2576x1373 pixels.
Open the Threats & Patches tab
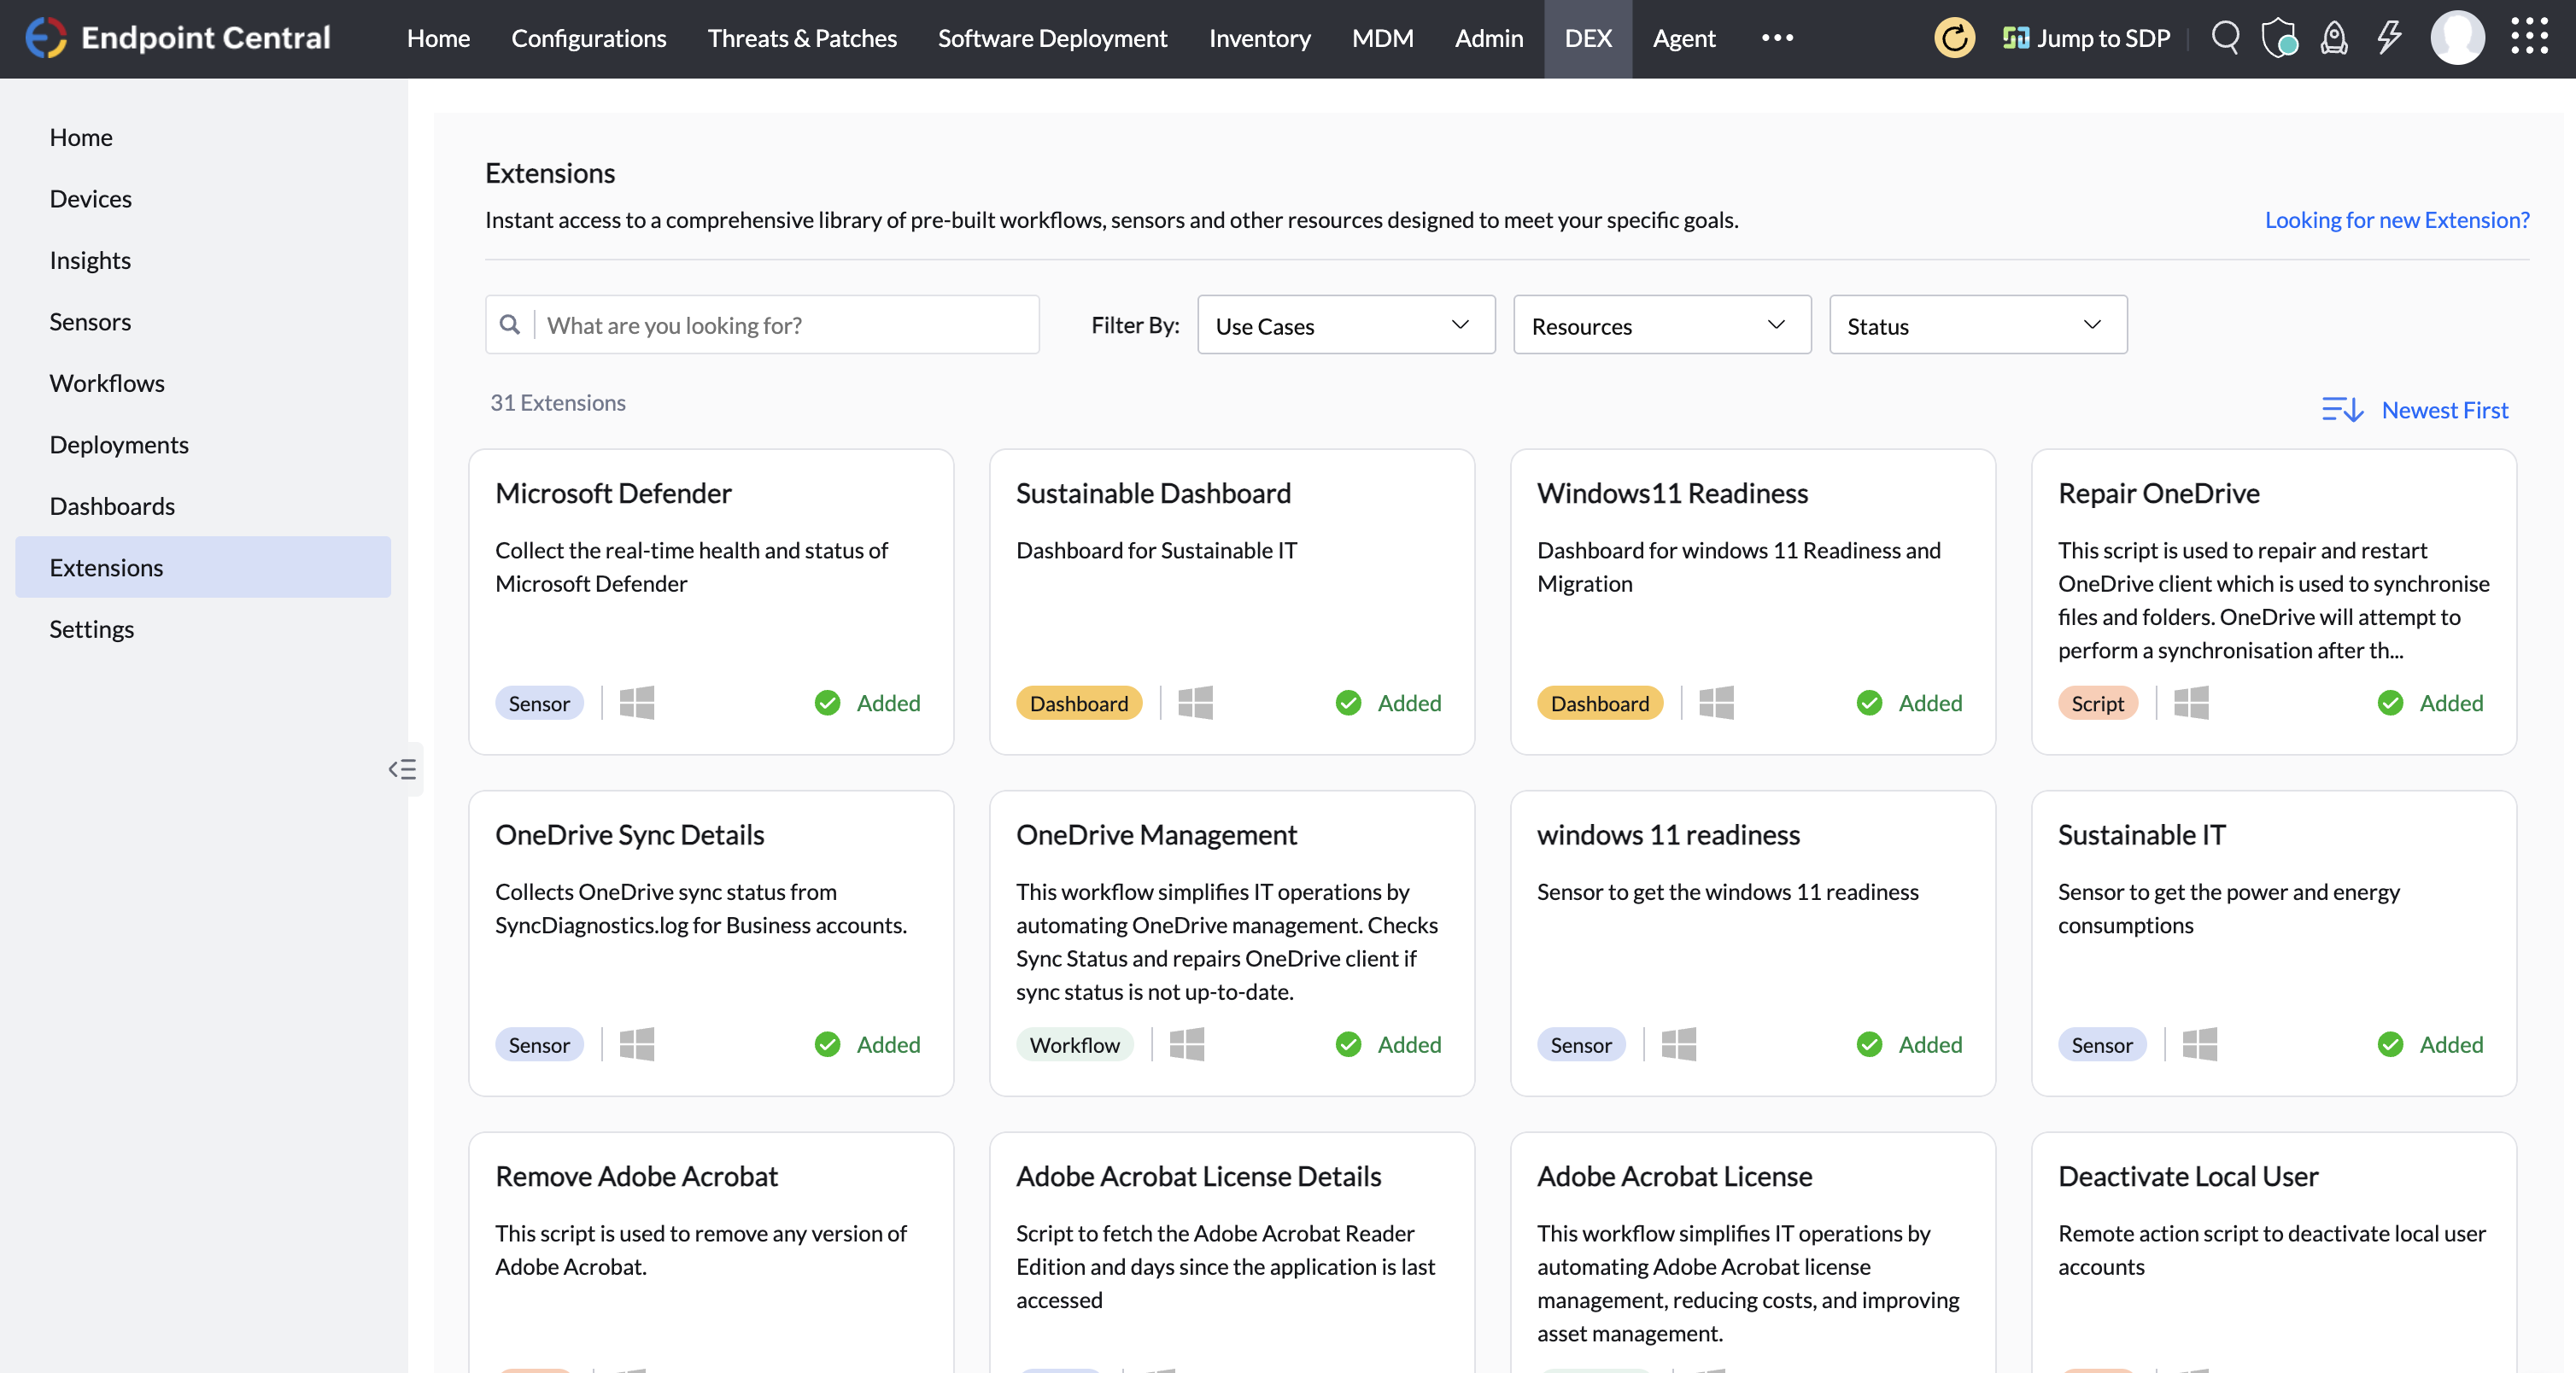[802, 38]
